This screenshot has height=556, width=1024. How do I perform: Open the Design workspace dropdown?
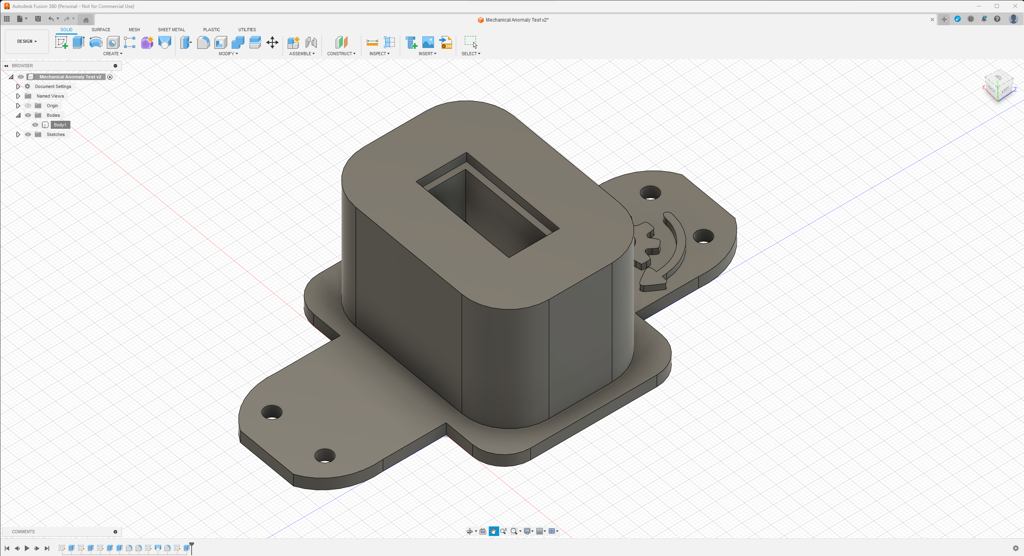[26, 42]
